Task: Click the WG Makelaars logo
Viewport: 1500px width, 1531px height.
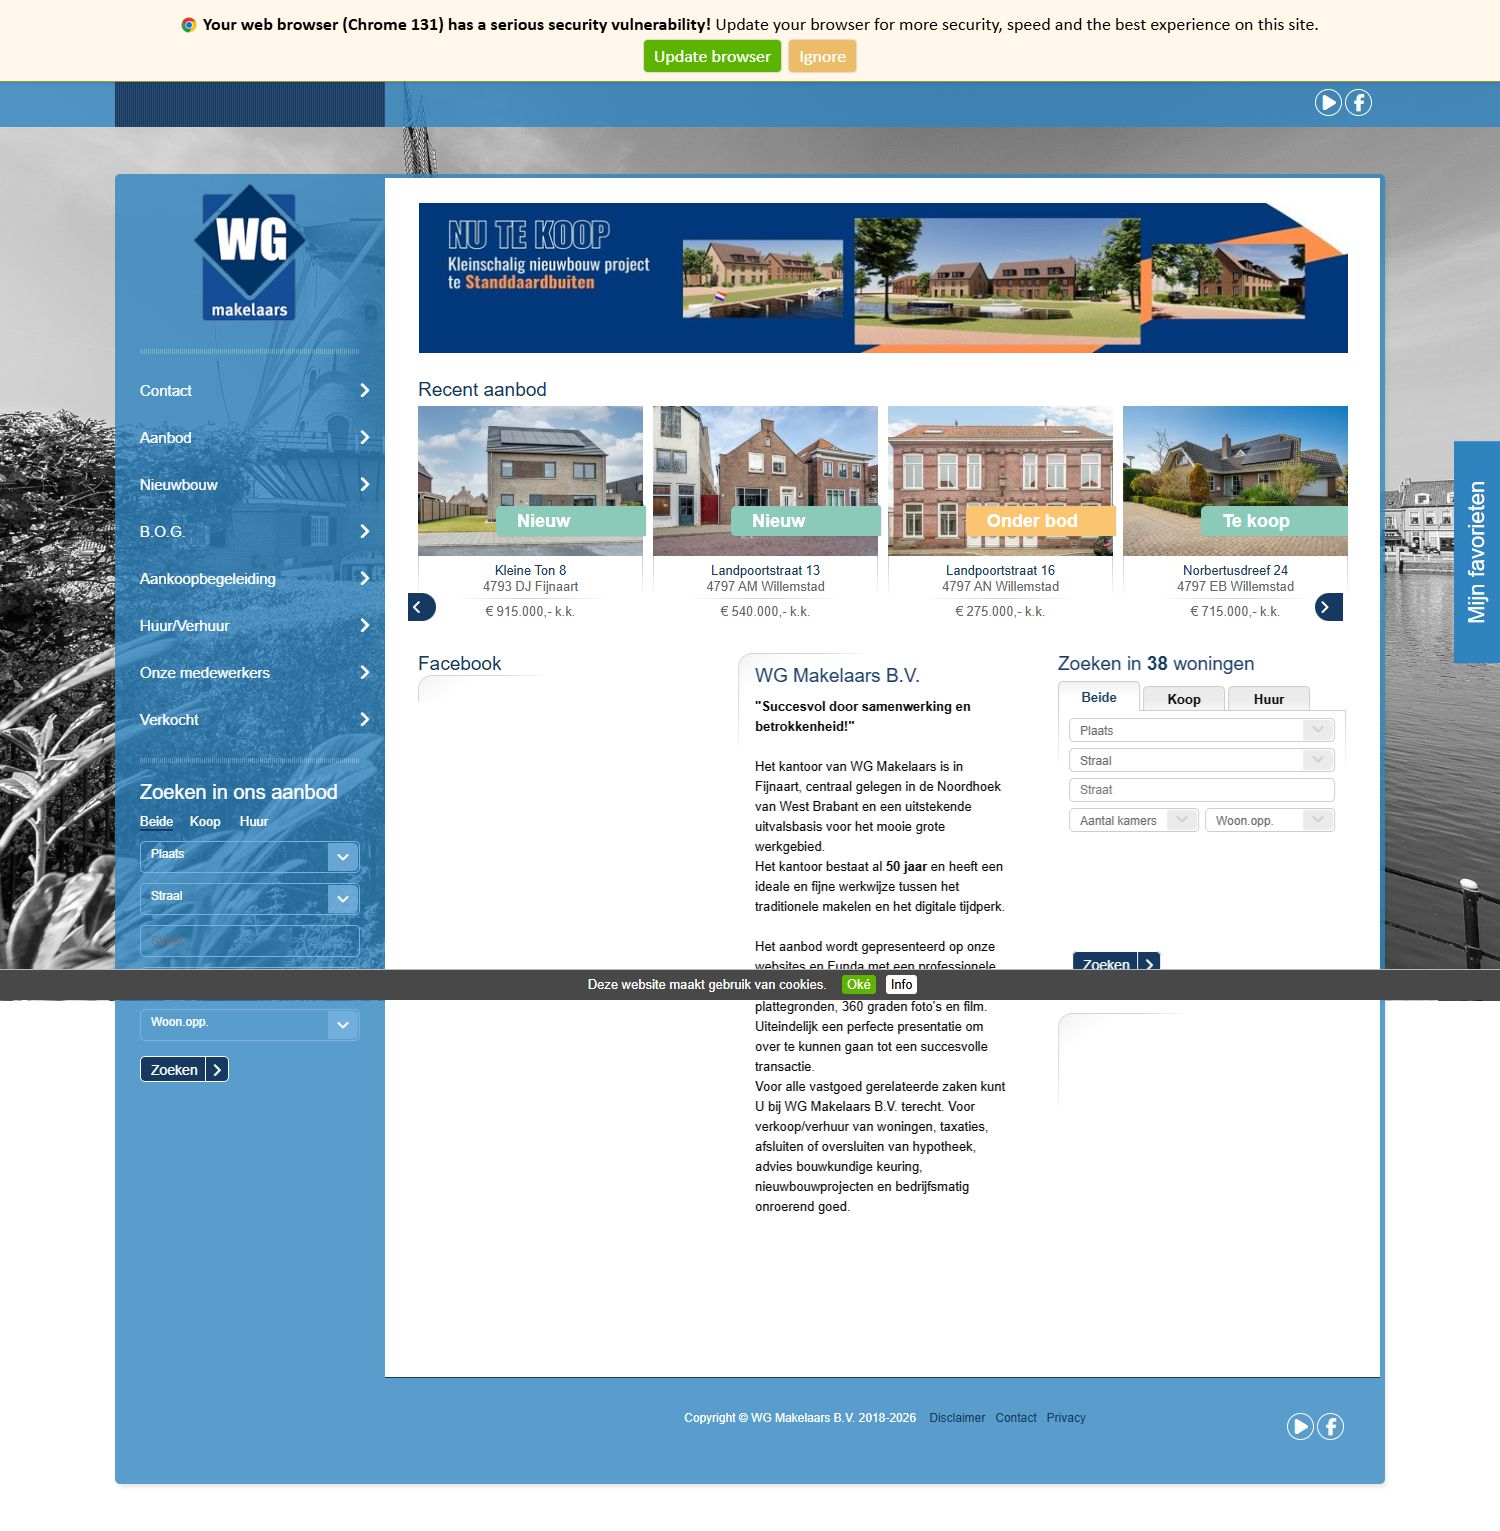Action: [x=249, y=256]
